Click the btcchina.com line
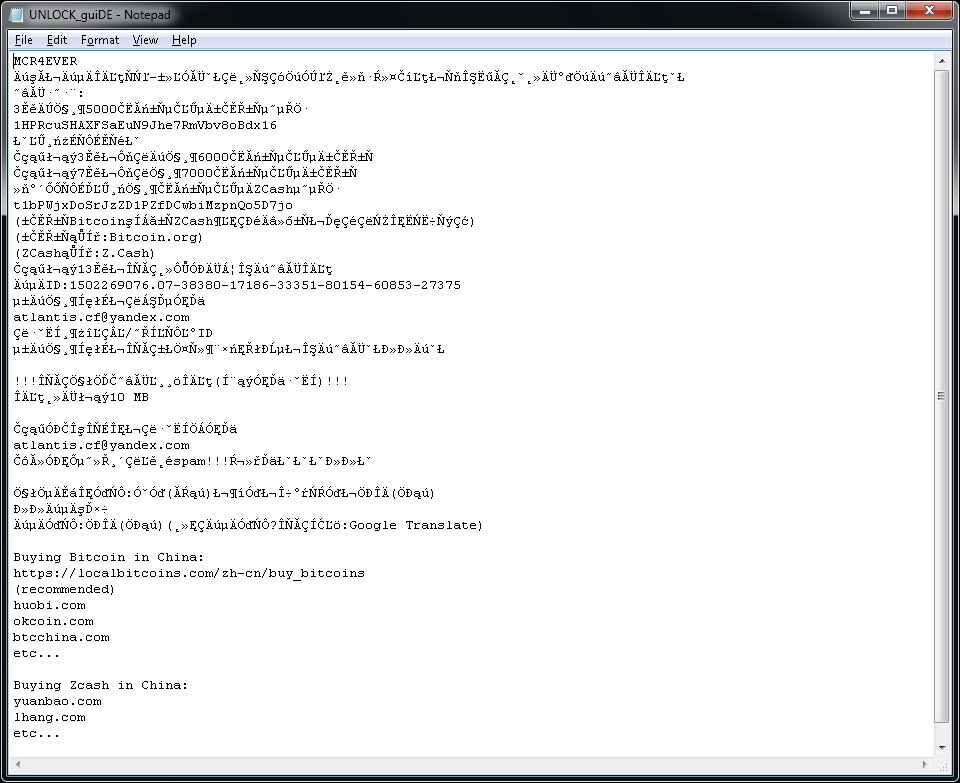The image size is (960, 783). pos(61,637)
